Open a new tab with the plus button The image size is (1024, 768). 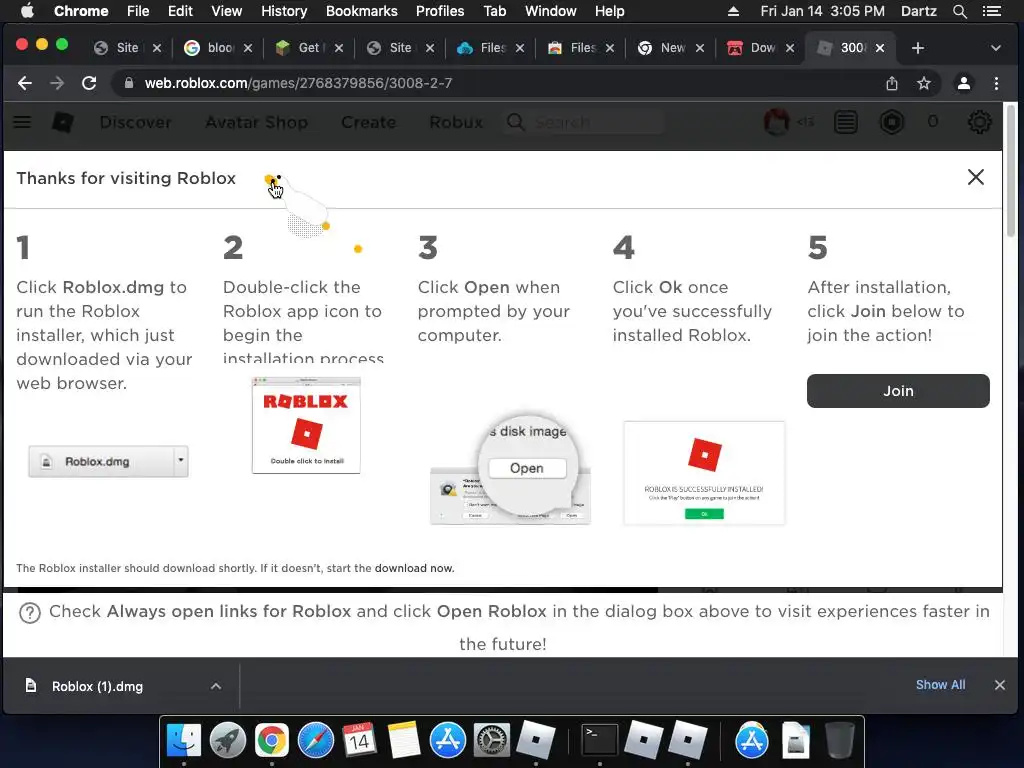(x=918, y=48)
